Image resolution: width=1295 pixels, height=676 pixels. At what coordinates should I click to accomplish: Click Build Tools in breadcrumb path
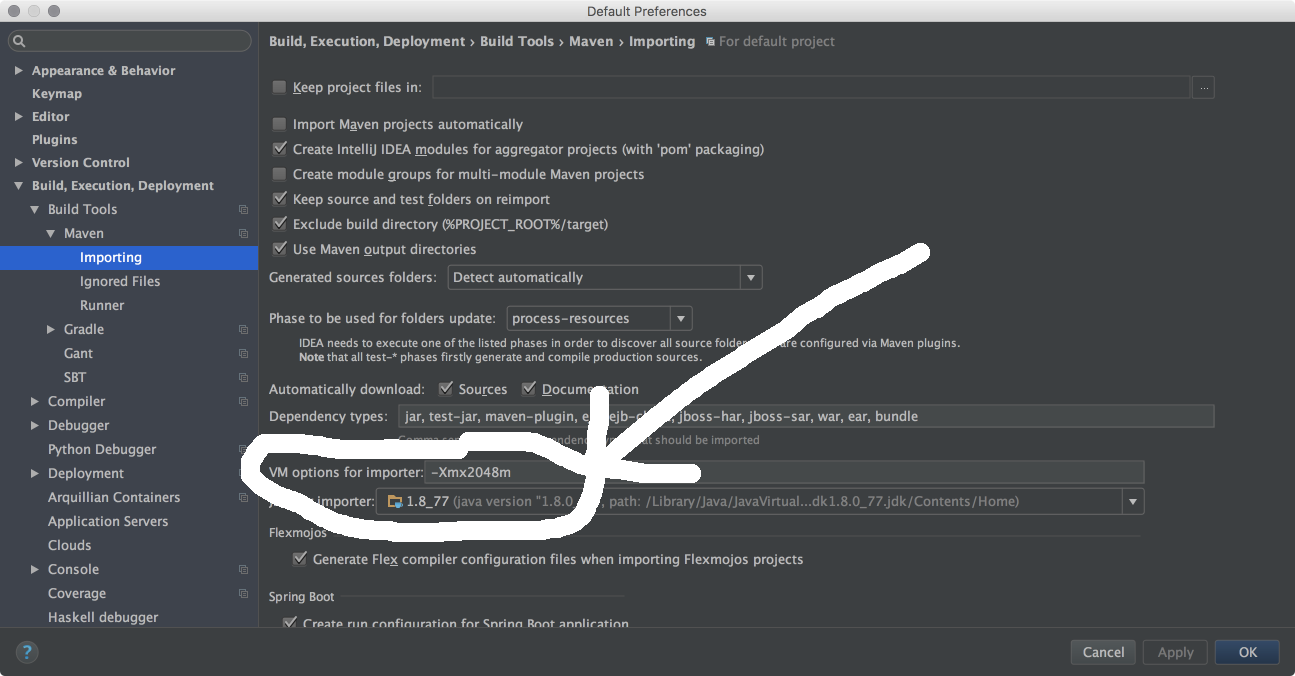[517, 42]
